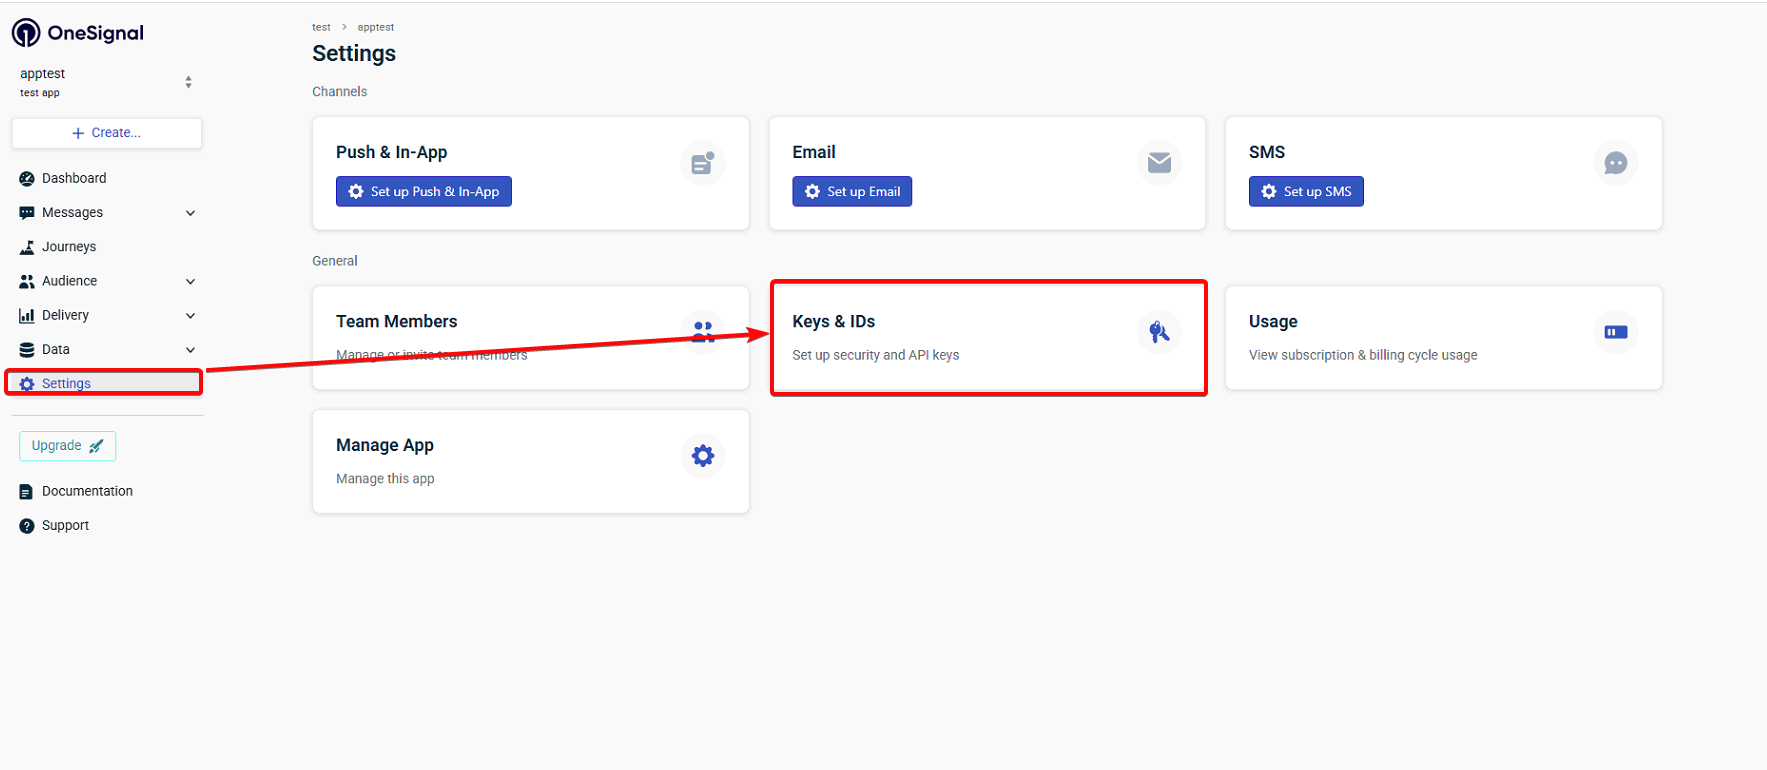This screenshot has height=770, width=1767.
Task: Click the Keys & IDs key icon
Action: 1159,332
